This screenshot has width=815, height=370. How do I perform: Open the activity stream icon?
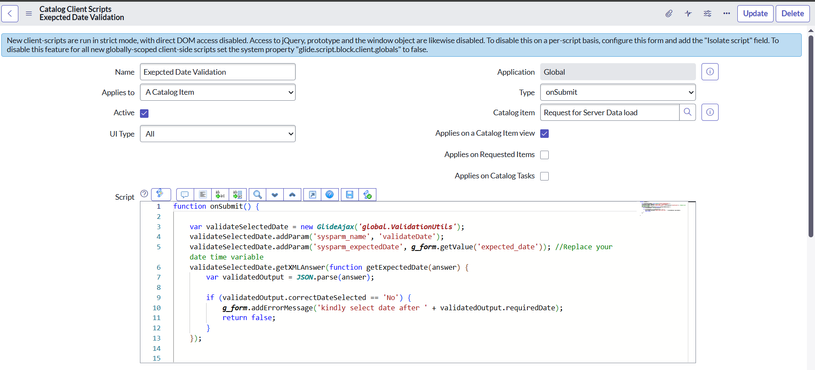pos(688,14)
